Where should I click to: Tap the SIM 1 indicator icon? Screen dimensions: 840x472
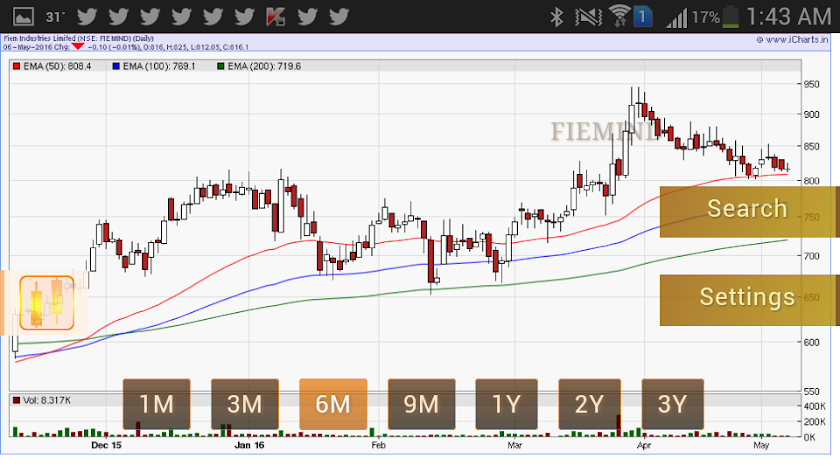tap(642, 17)
